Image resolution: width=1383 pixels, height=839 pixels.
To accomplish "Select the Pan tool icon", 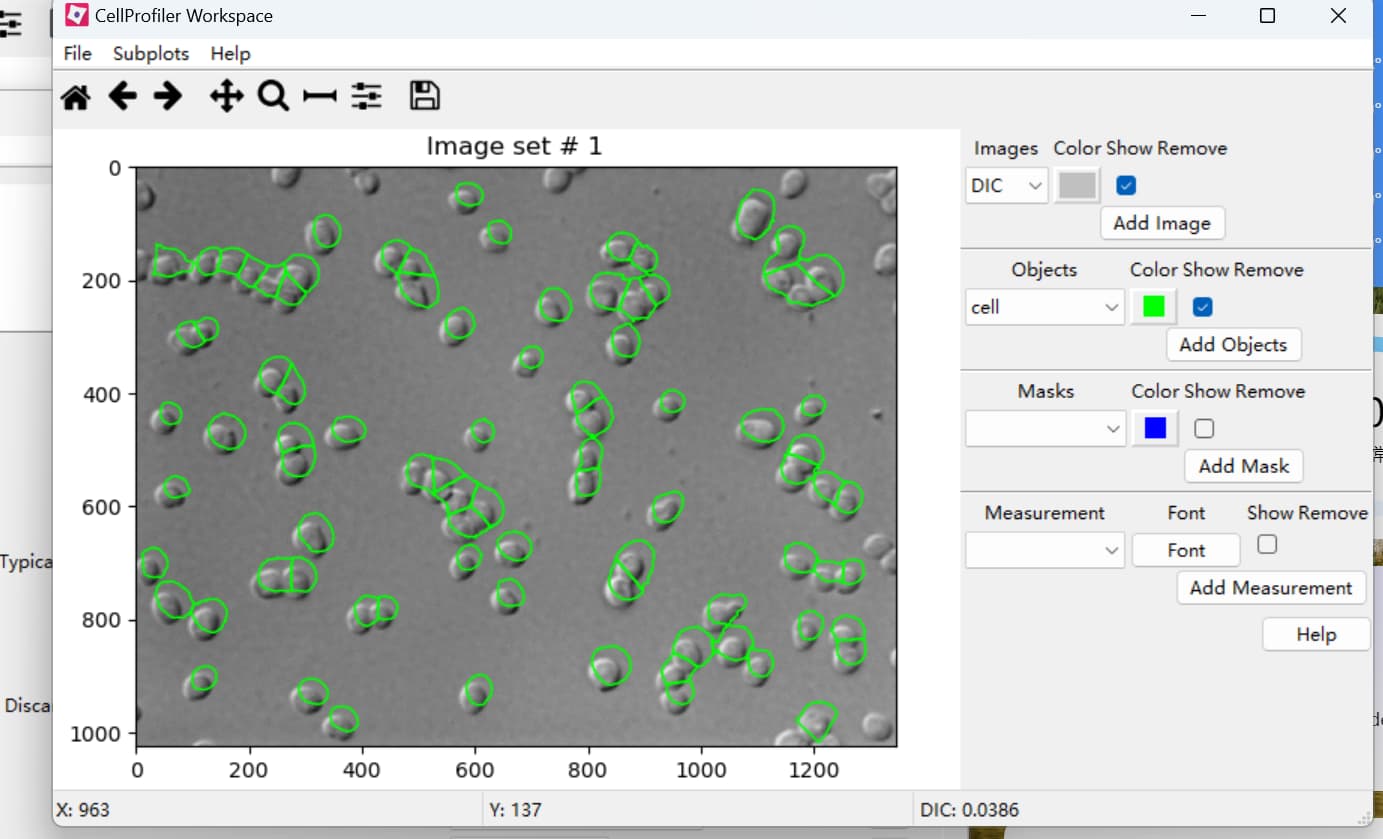I will click(225, 95).
